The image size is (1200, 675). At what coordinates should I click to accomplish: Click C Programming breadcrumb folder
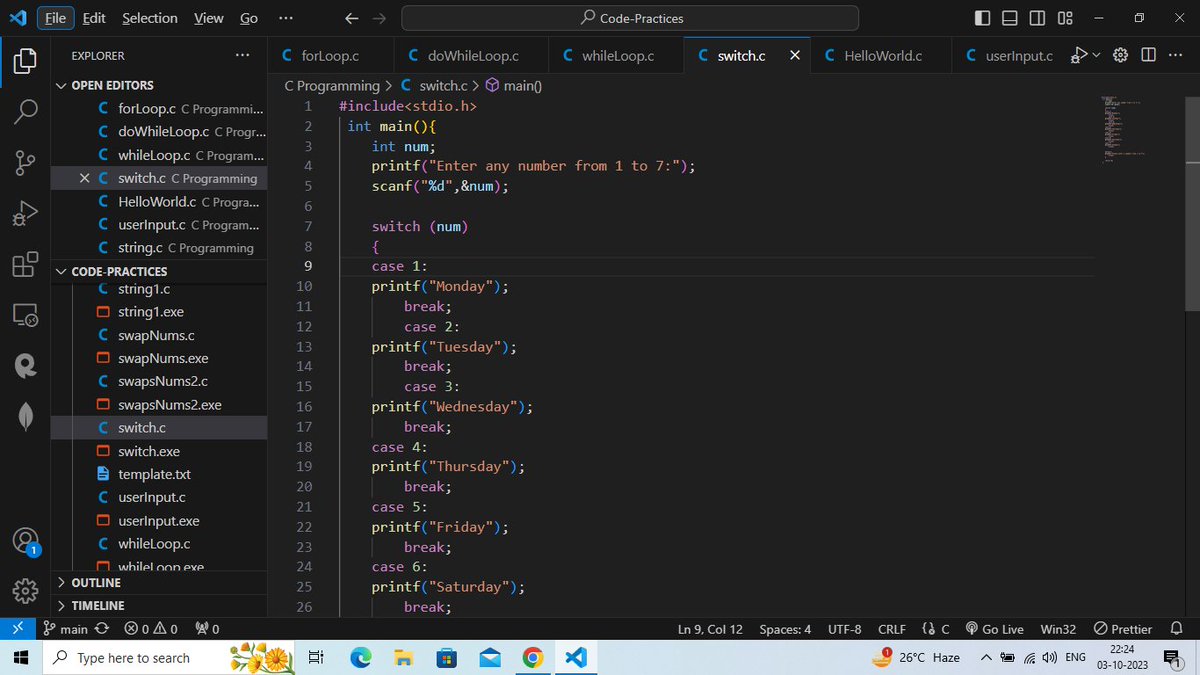coord(332,85)
